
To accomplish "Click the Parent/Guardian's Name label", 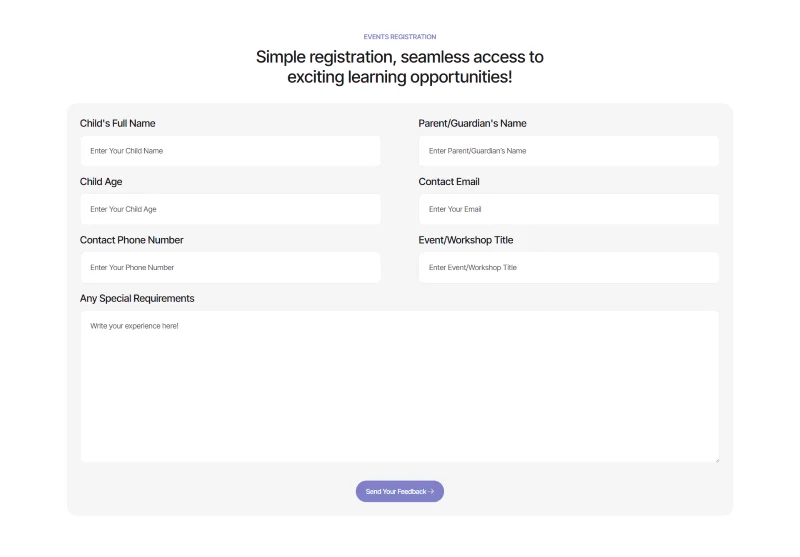I will point(472,123).
